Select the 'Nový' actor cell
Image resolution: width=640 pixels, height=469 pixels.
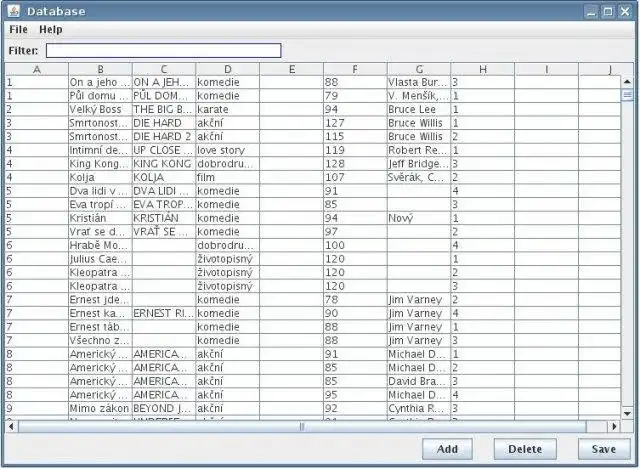pos(419,218)
